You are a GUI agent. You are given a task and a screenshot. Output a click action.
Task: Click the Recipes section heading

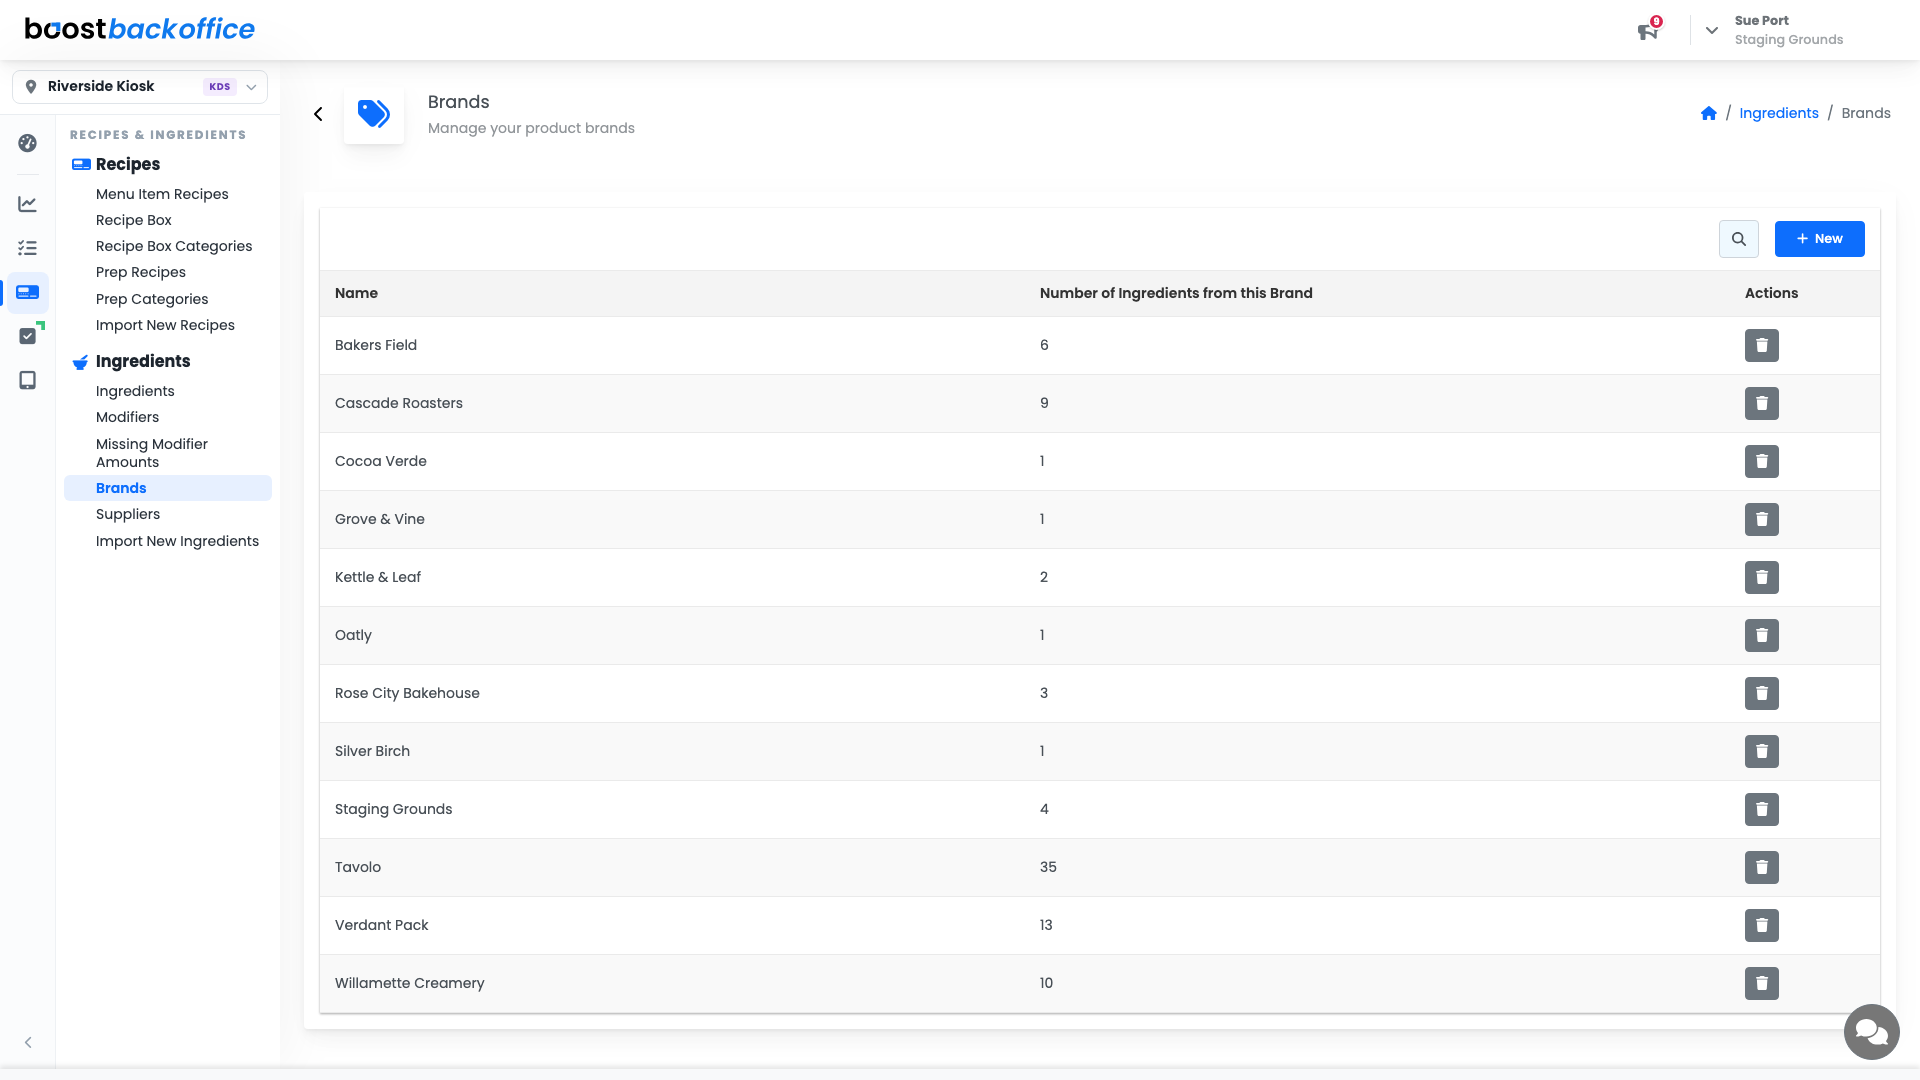pos(128,164)
